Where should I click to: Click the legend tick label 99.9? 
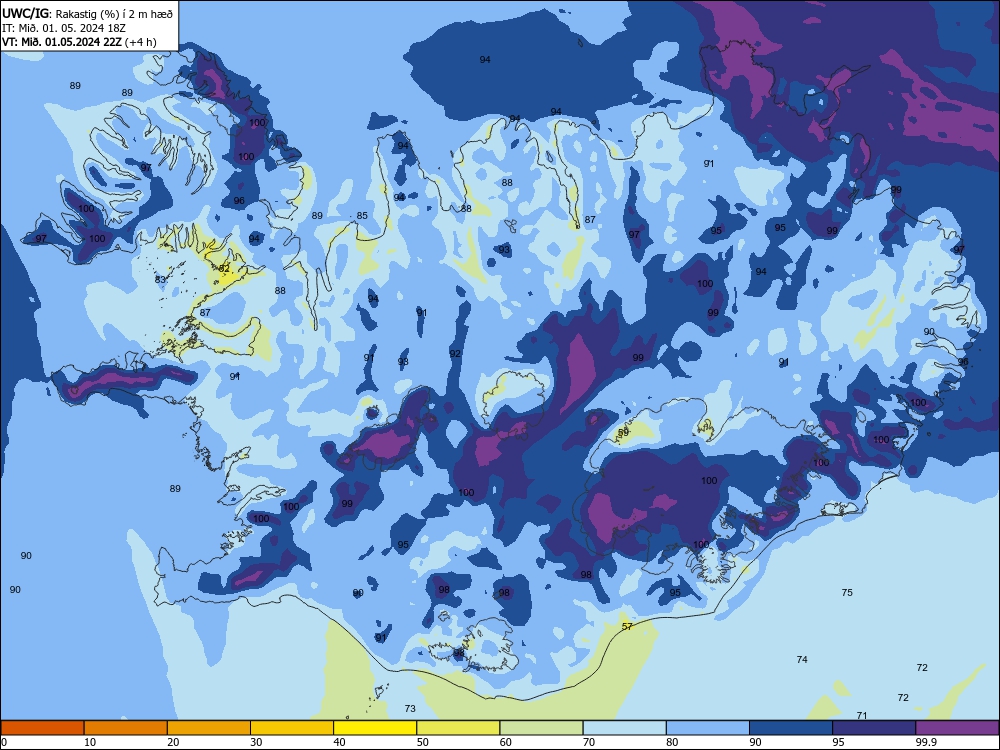pos(925,742)
